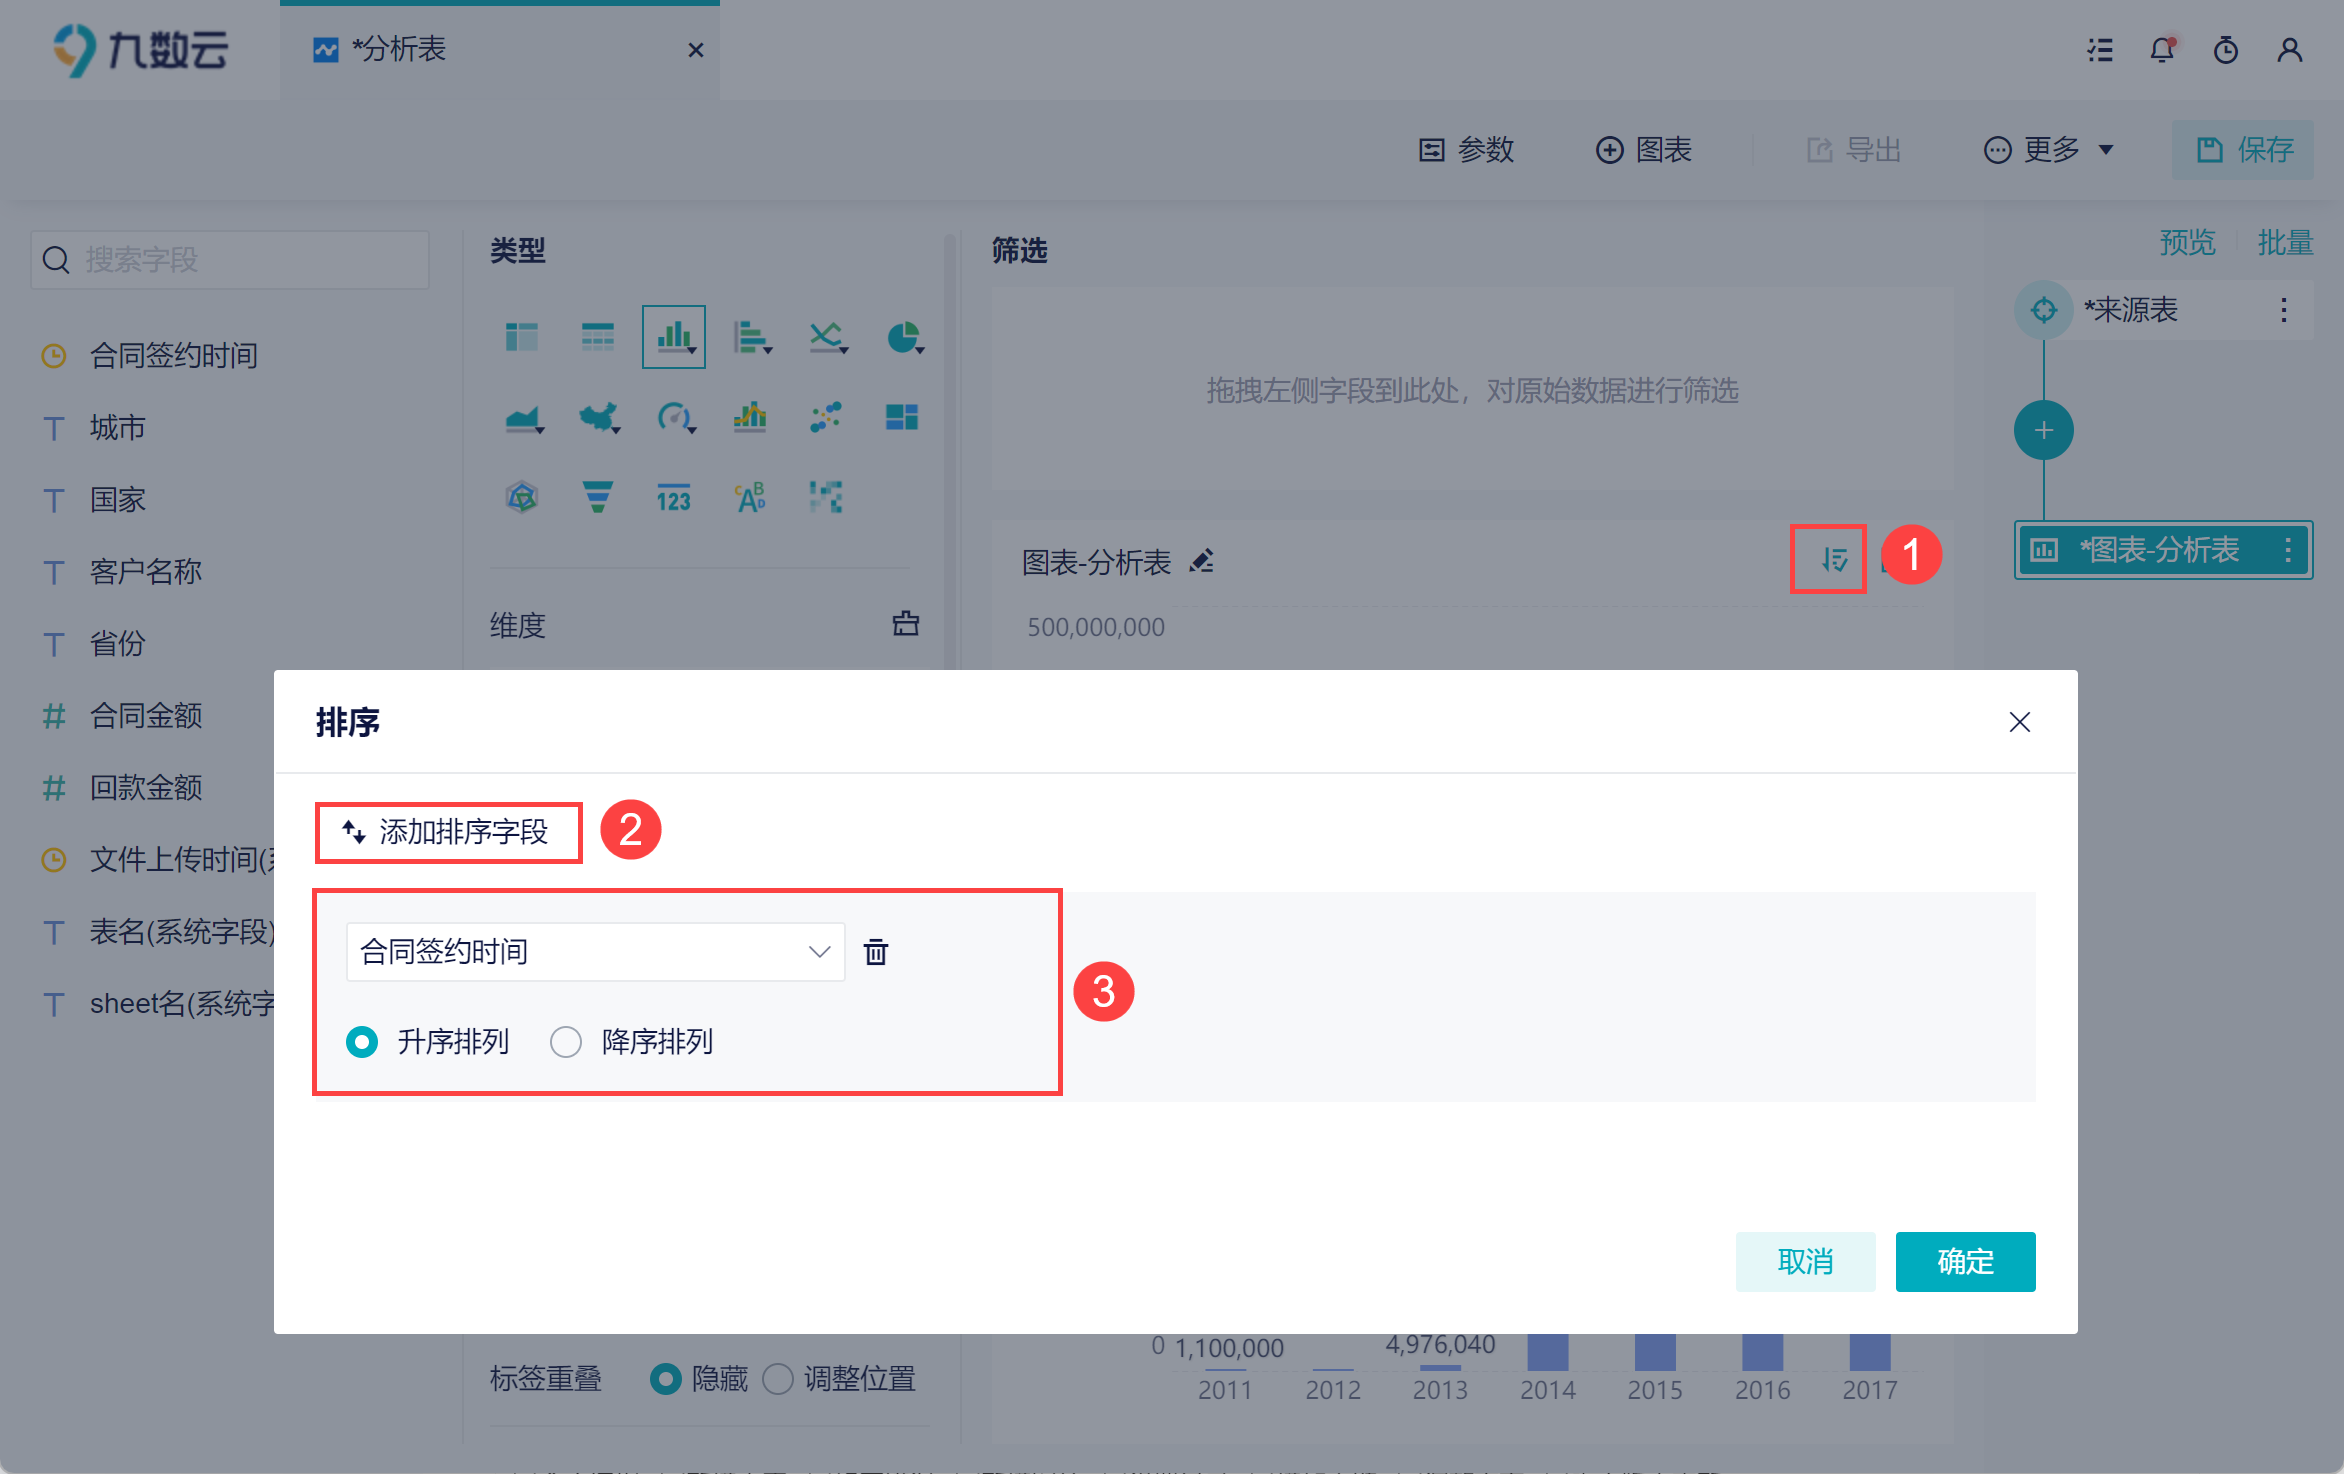Screen dimensions: 2344x1474
Task: Select 升序排列 radio button
Action: [x=362, y=1042]
